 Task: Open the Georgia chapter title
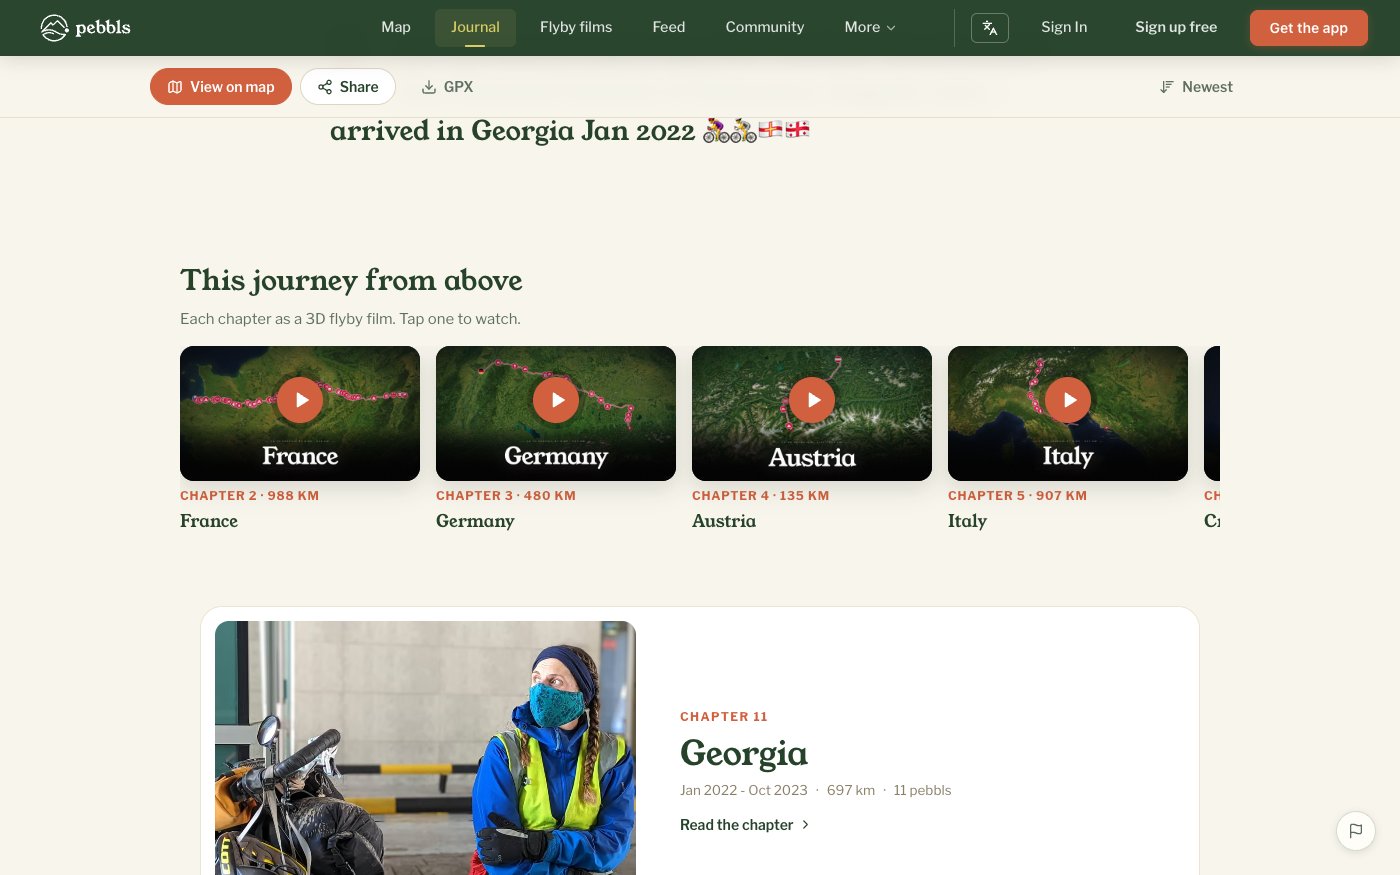click(x=744, y=753)
